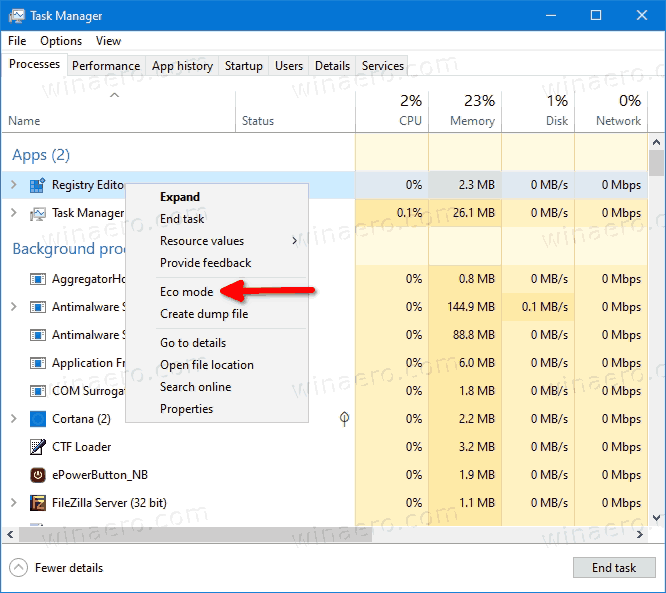
Task: Expand the Registry Editor process row
Action: pyautogui.click(x=14, y=185)
